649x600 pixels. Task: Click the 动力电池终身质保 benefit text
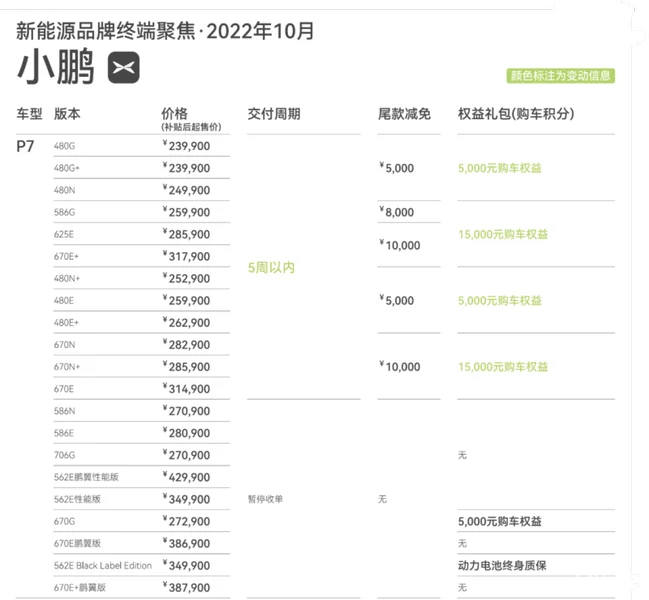pyautogui.click(x=502, y=565)
